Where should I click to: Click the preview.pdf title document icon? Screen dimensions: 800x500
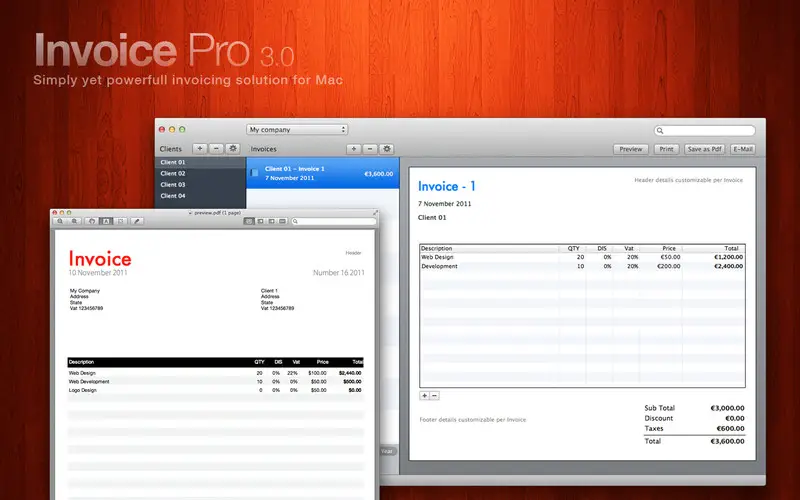click(x=190, y=213)
